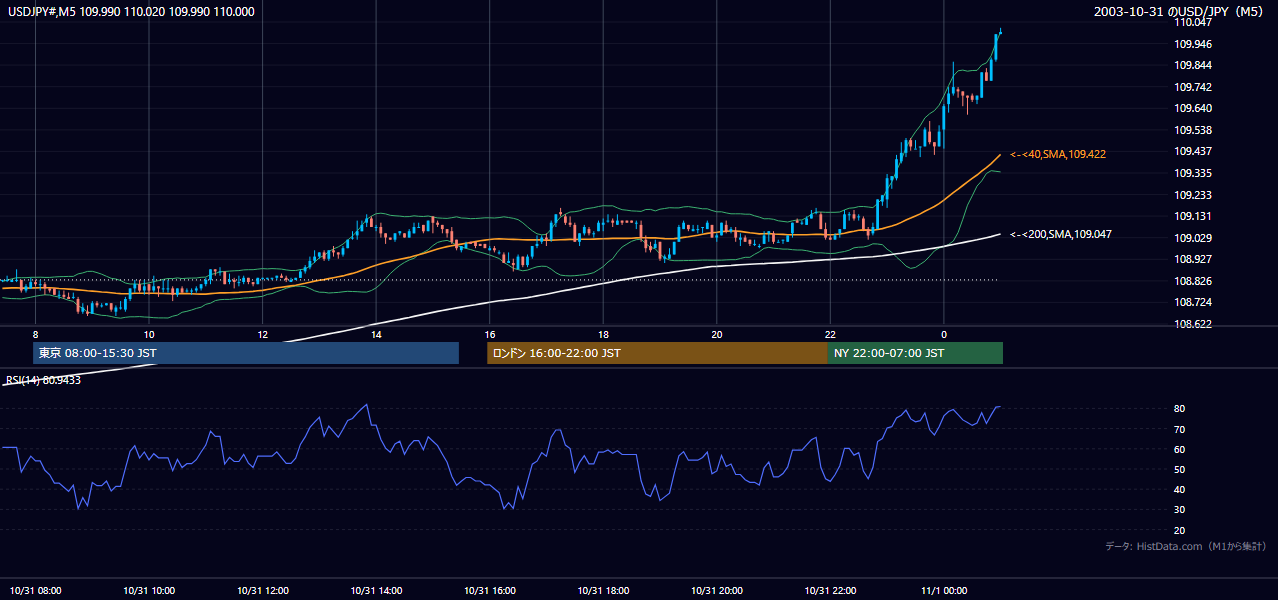Click hour tick 12 on chart time axis
The image size is (1278, 600).
click(x=262, y=334)
